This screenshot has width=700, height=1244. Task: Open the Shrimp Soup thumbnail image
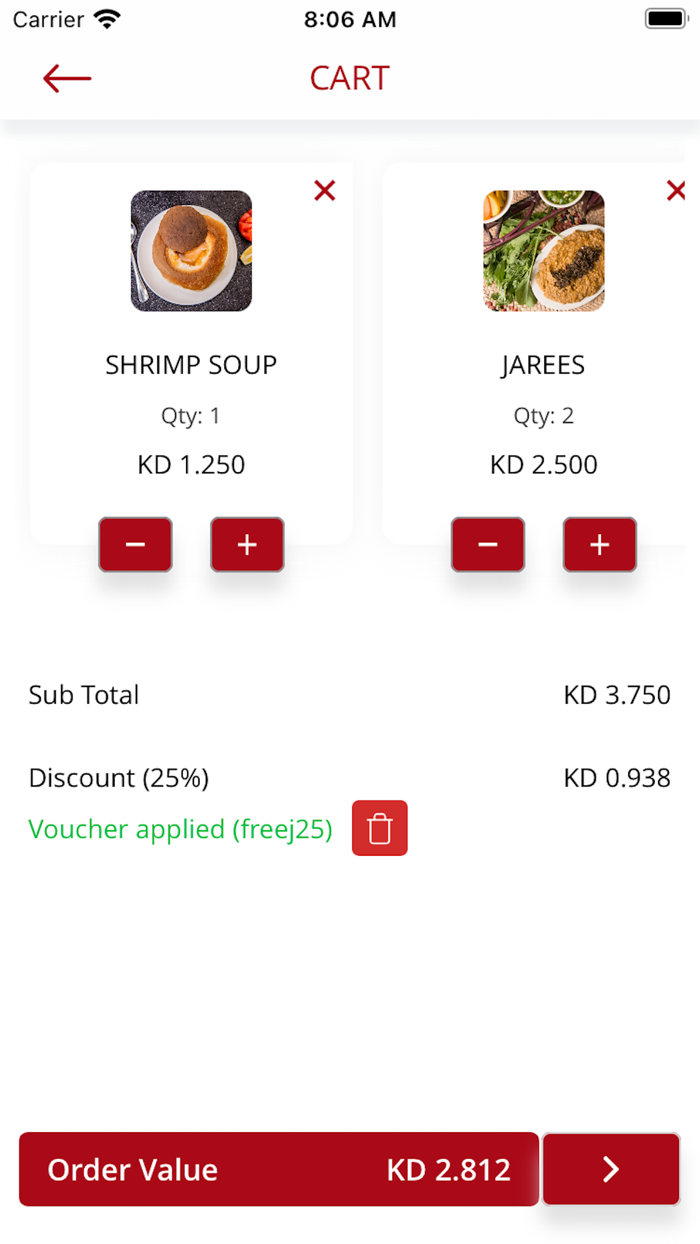pyautogui.click(x=191, y=251)
